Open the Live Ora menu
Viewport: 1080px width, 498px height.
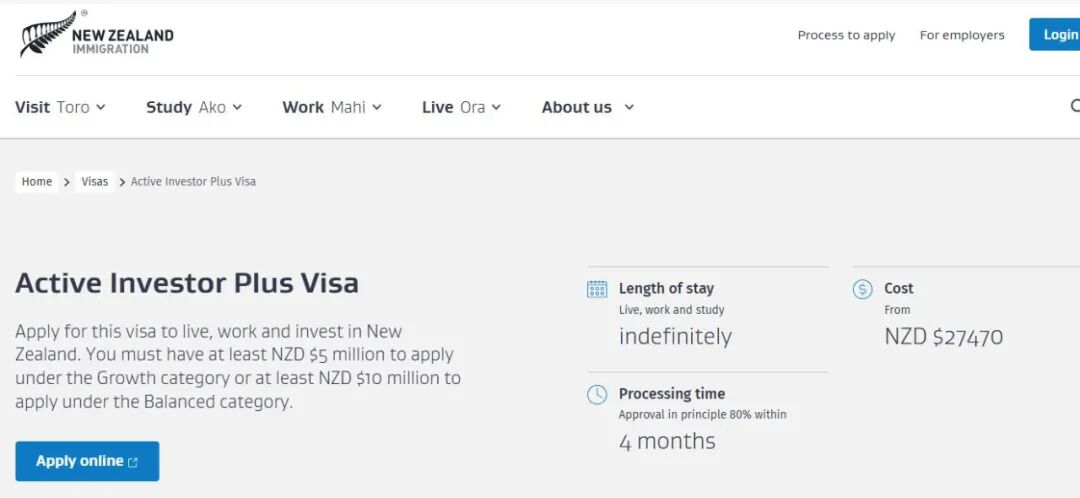click(x=460, y=107)
